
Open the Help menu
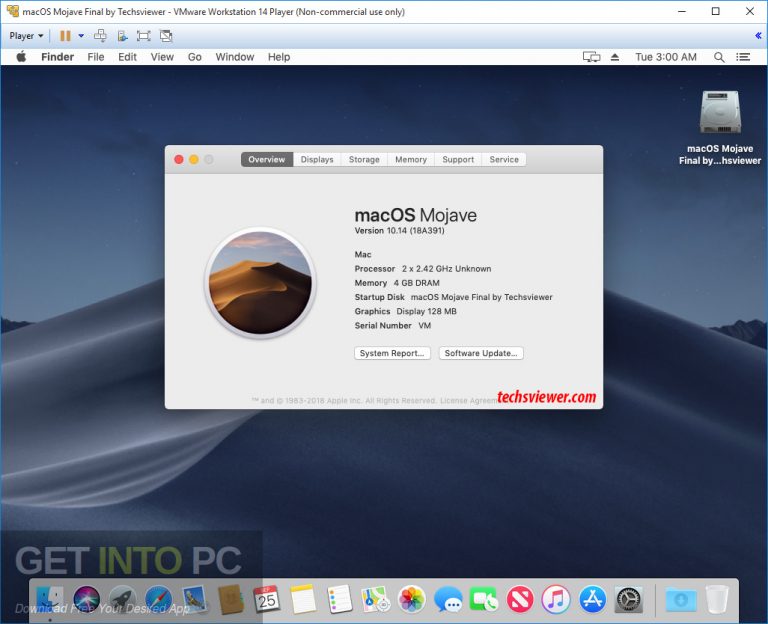coord(279,57)
